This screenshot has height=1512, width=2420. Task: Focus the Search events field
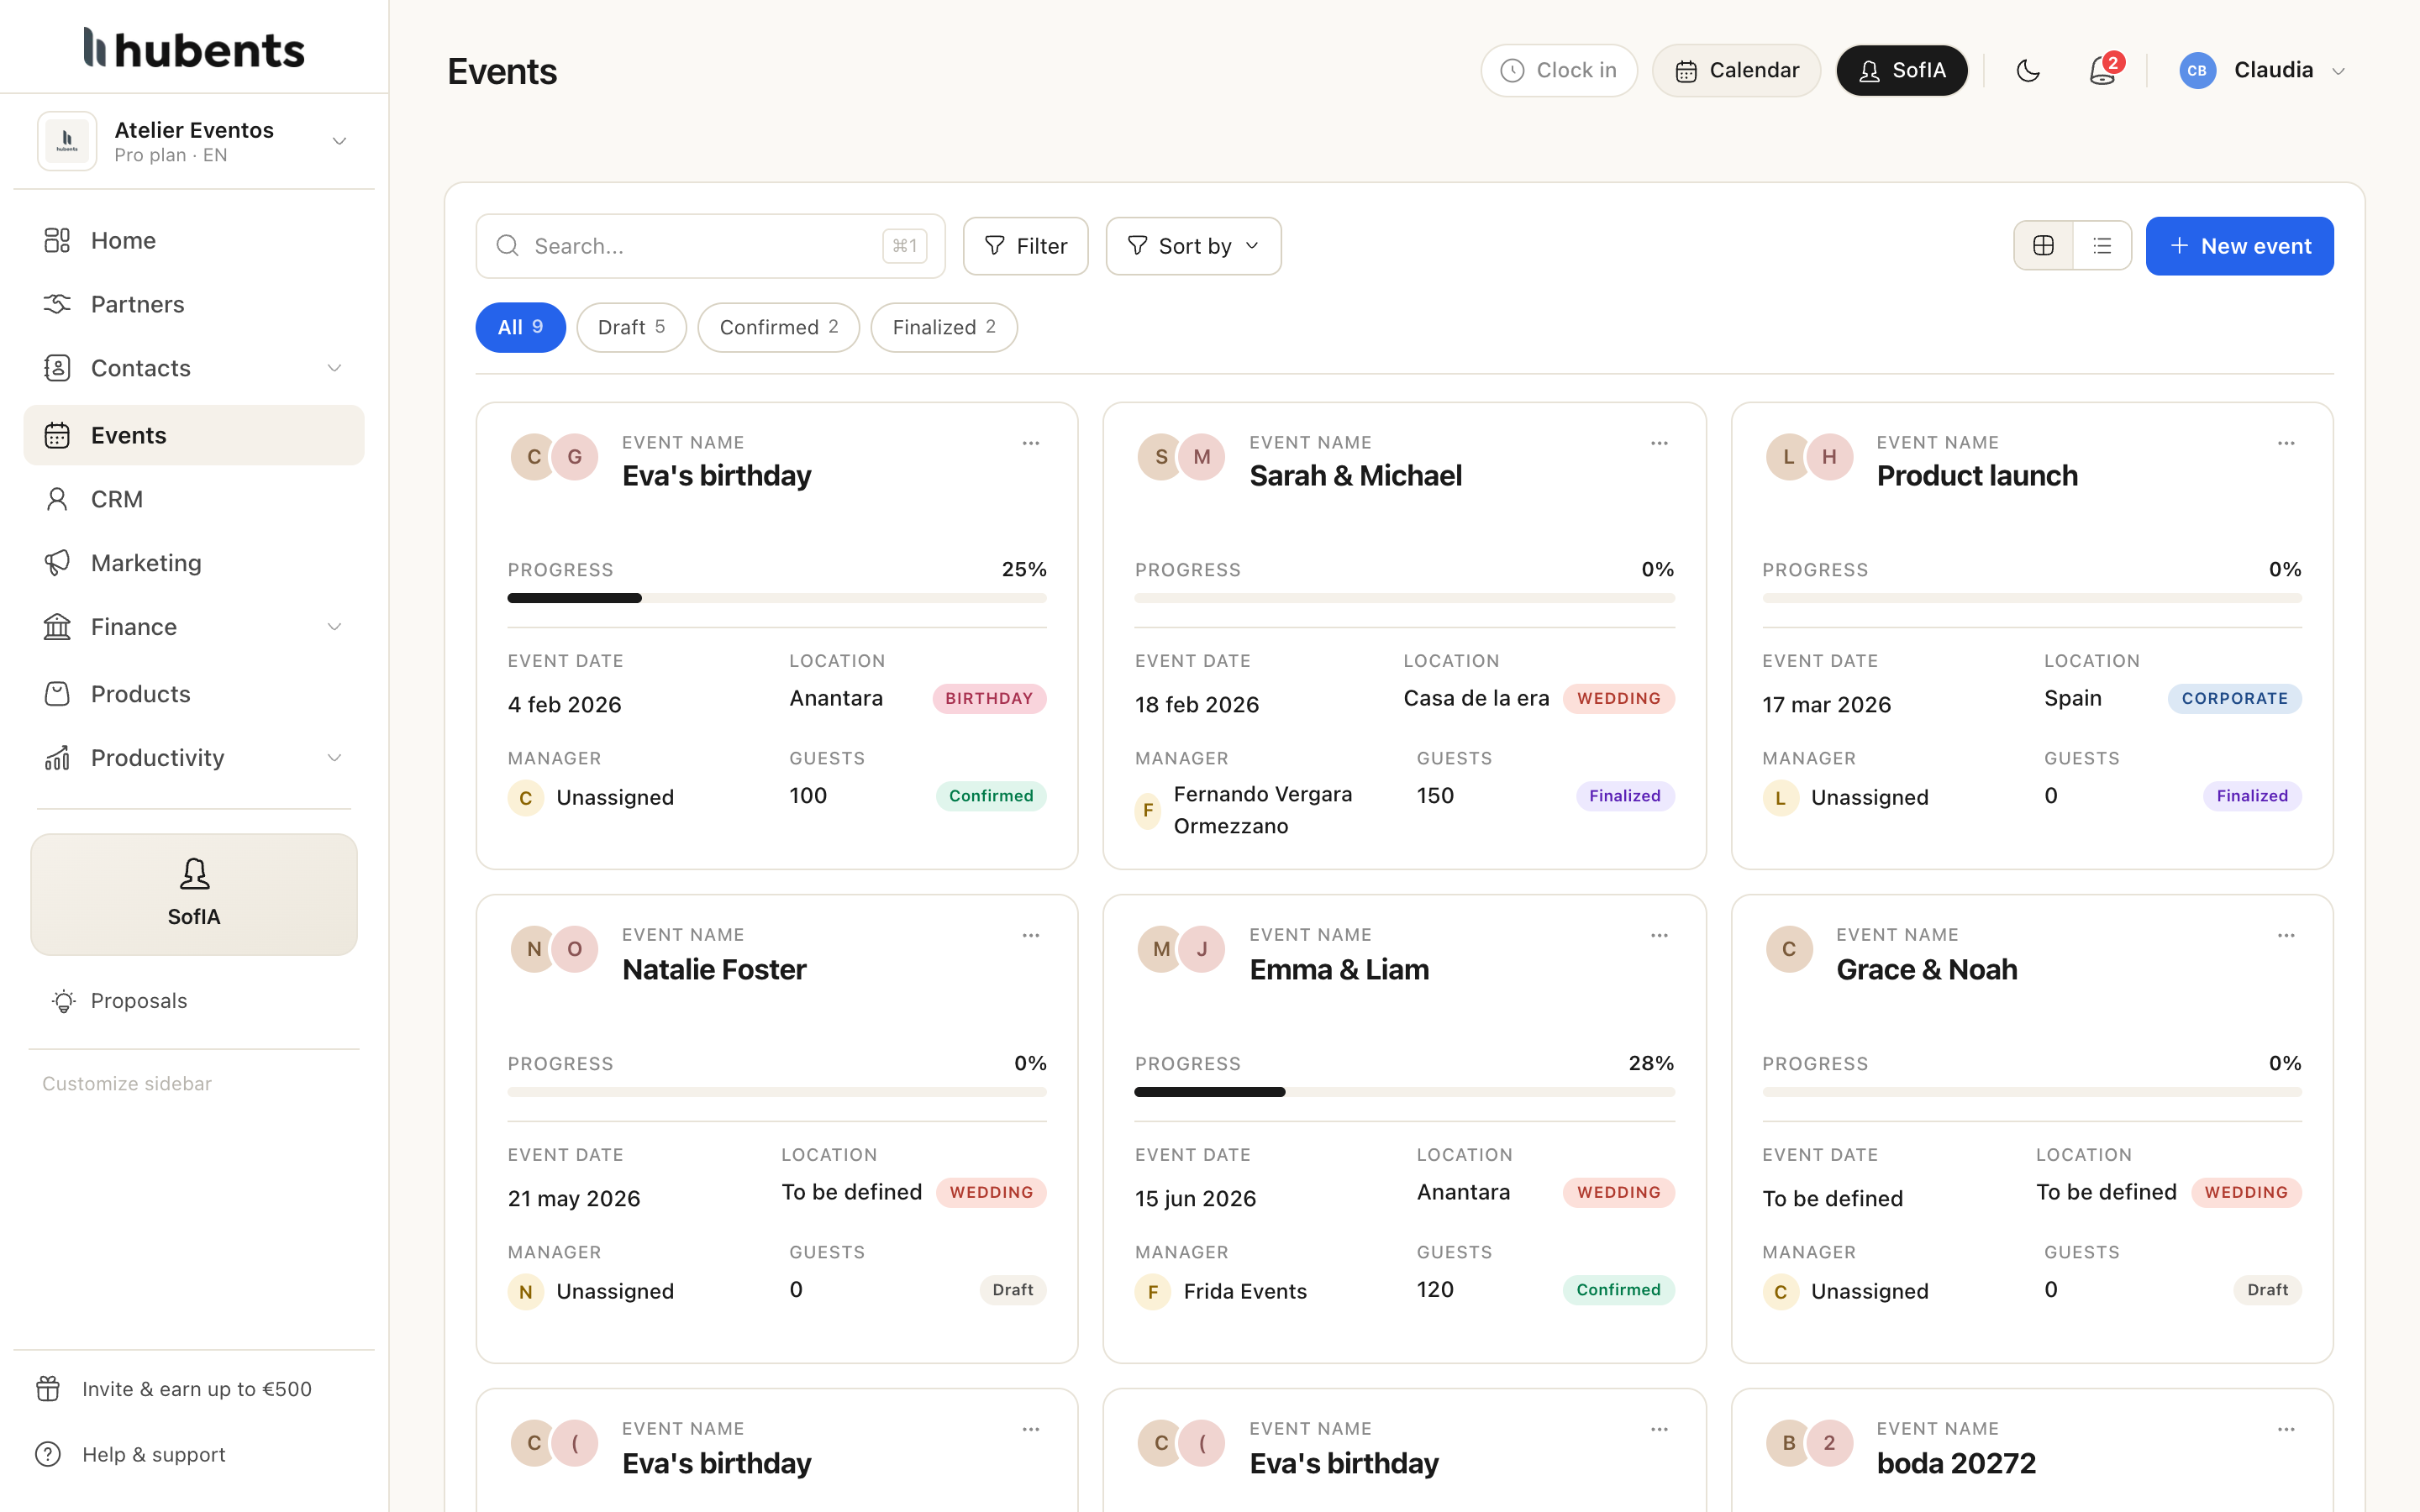tap(710, 246)
